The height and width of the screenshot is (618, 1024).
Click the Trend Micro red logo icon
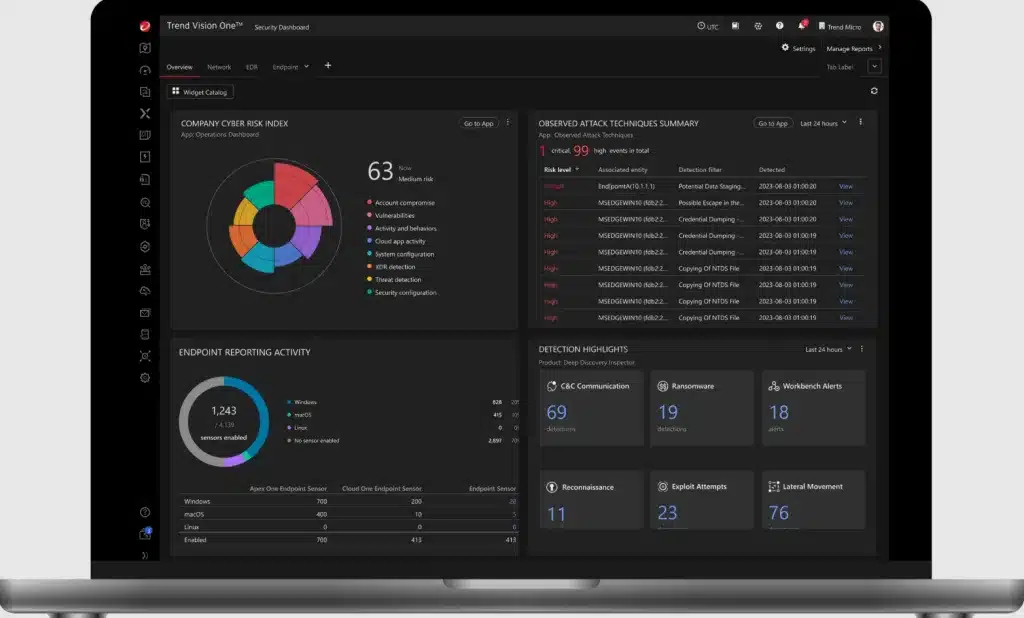tap(145, 26)
